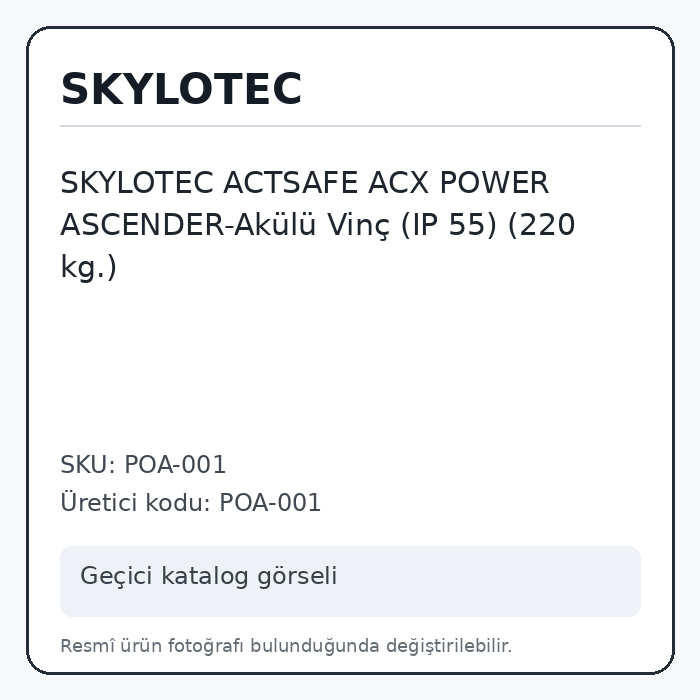Select the Üretici kodu: POA-001 line
Image resolution: width=700 pixels, height=700 pixels.
(x=191, y=502)
